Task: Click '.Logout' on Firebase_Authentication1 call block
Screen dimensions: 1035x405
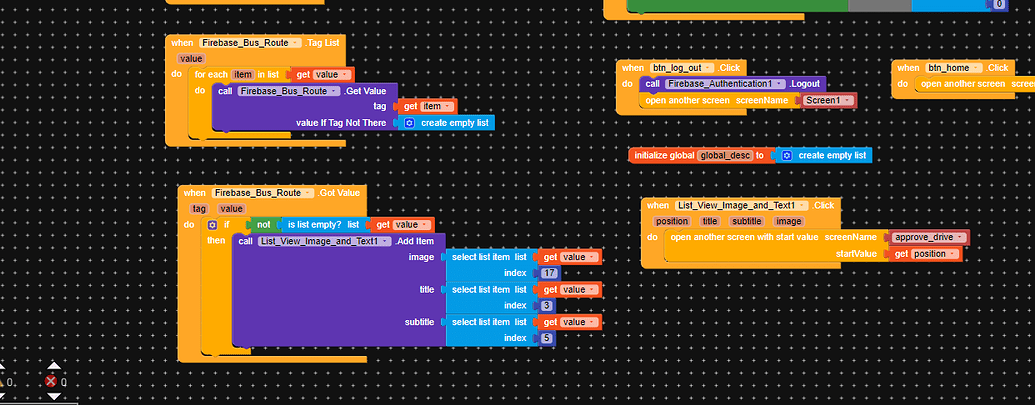Action: 805,84
